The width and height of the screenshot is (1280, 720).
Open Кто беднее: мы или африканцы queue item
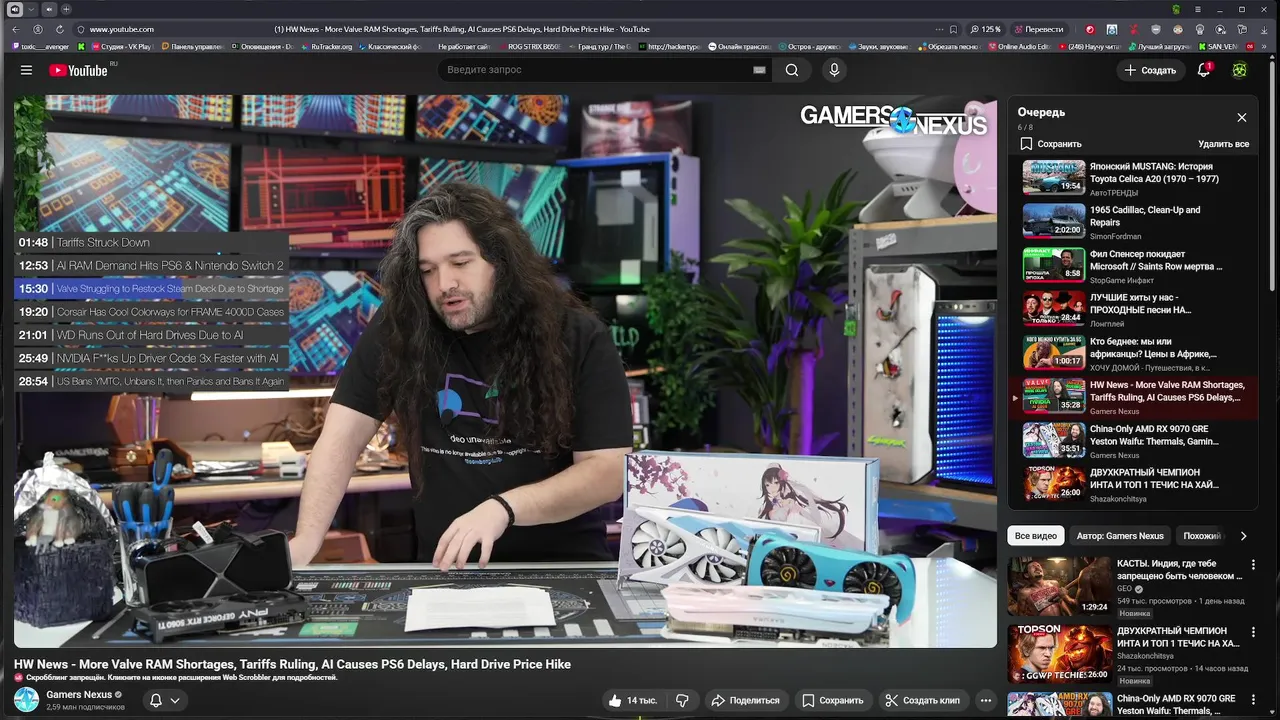(x=1132, y=353)
